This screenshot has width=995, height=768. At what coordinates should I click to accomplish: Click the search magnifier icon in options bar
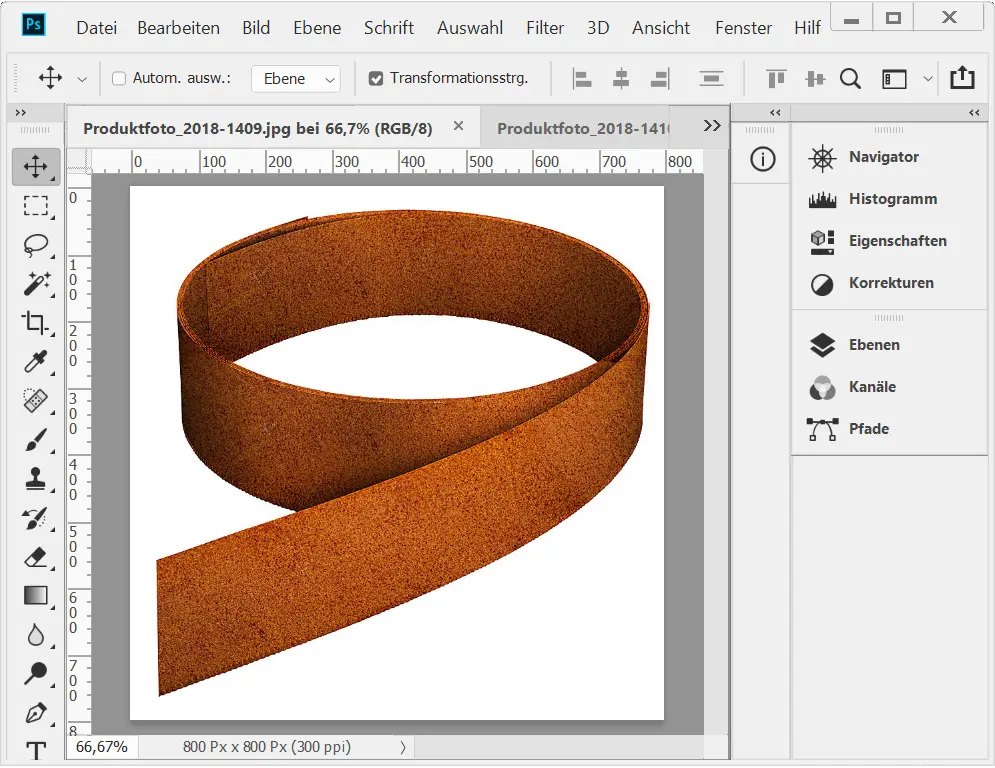point(850,78)
